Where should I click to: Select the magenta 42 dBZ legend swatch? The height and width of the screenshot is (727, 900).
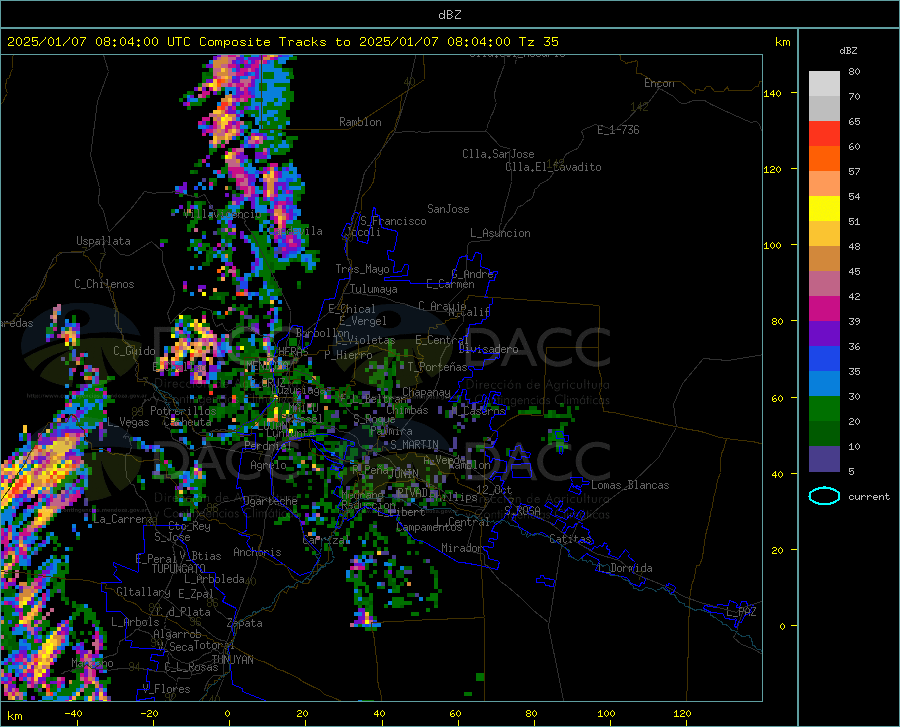coord(824,309)
